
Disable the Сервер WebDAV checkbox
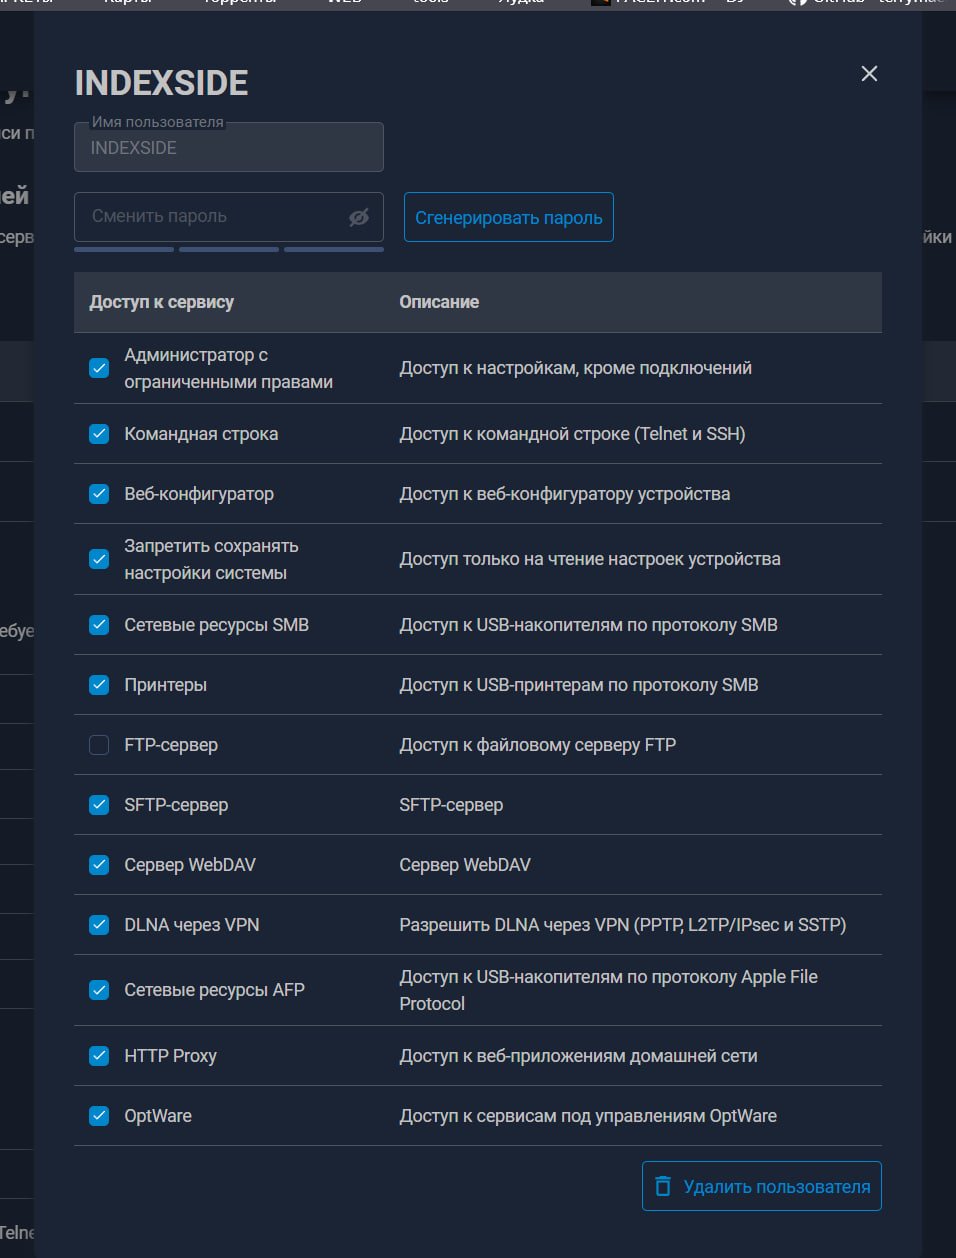pos(99,865)
